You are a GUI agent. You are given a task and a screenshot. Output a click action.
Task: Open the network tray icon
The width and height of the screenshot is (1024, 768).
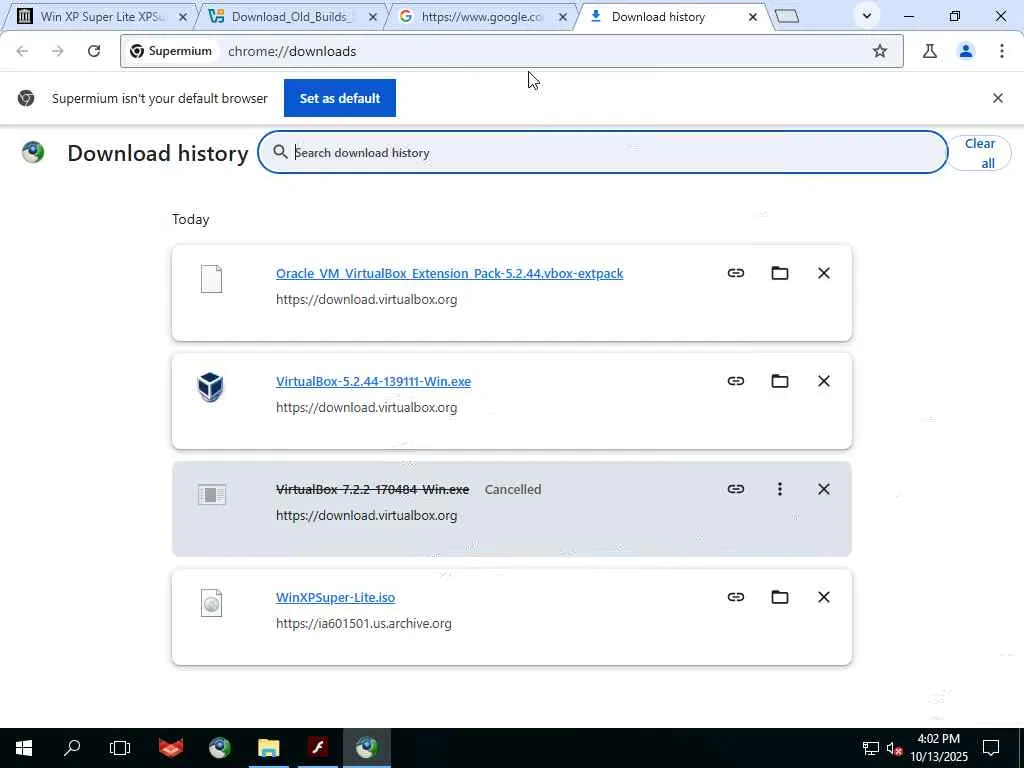(x=871, y=748)
